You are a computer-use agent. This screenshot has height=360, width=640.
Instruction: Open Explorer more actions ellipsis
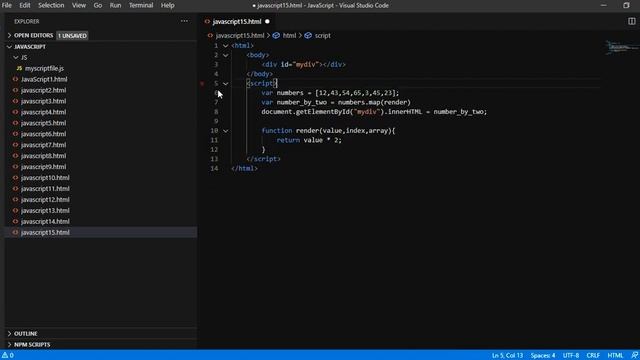[x=184, y=21]
